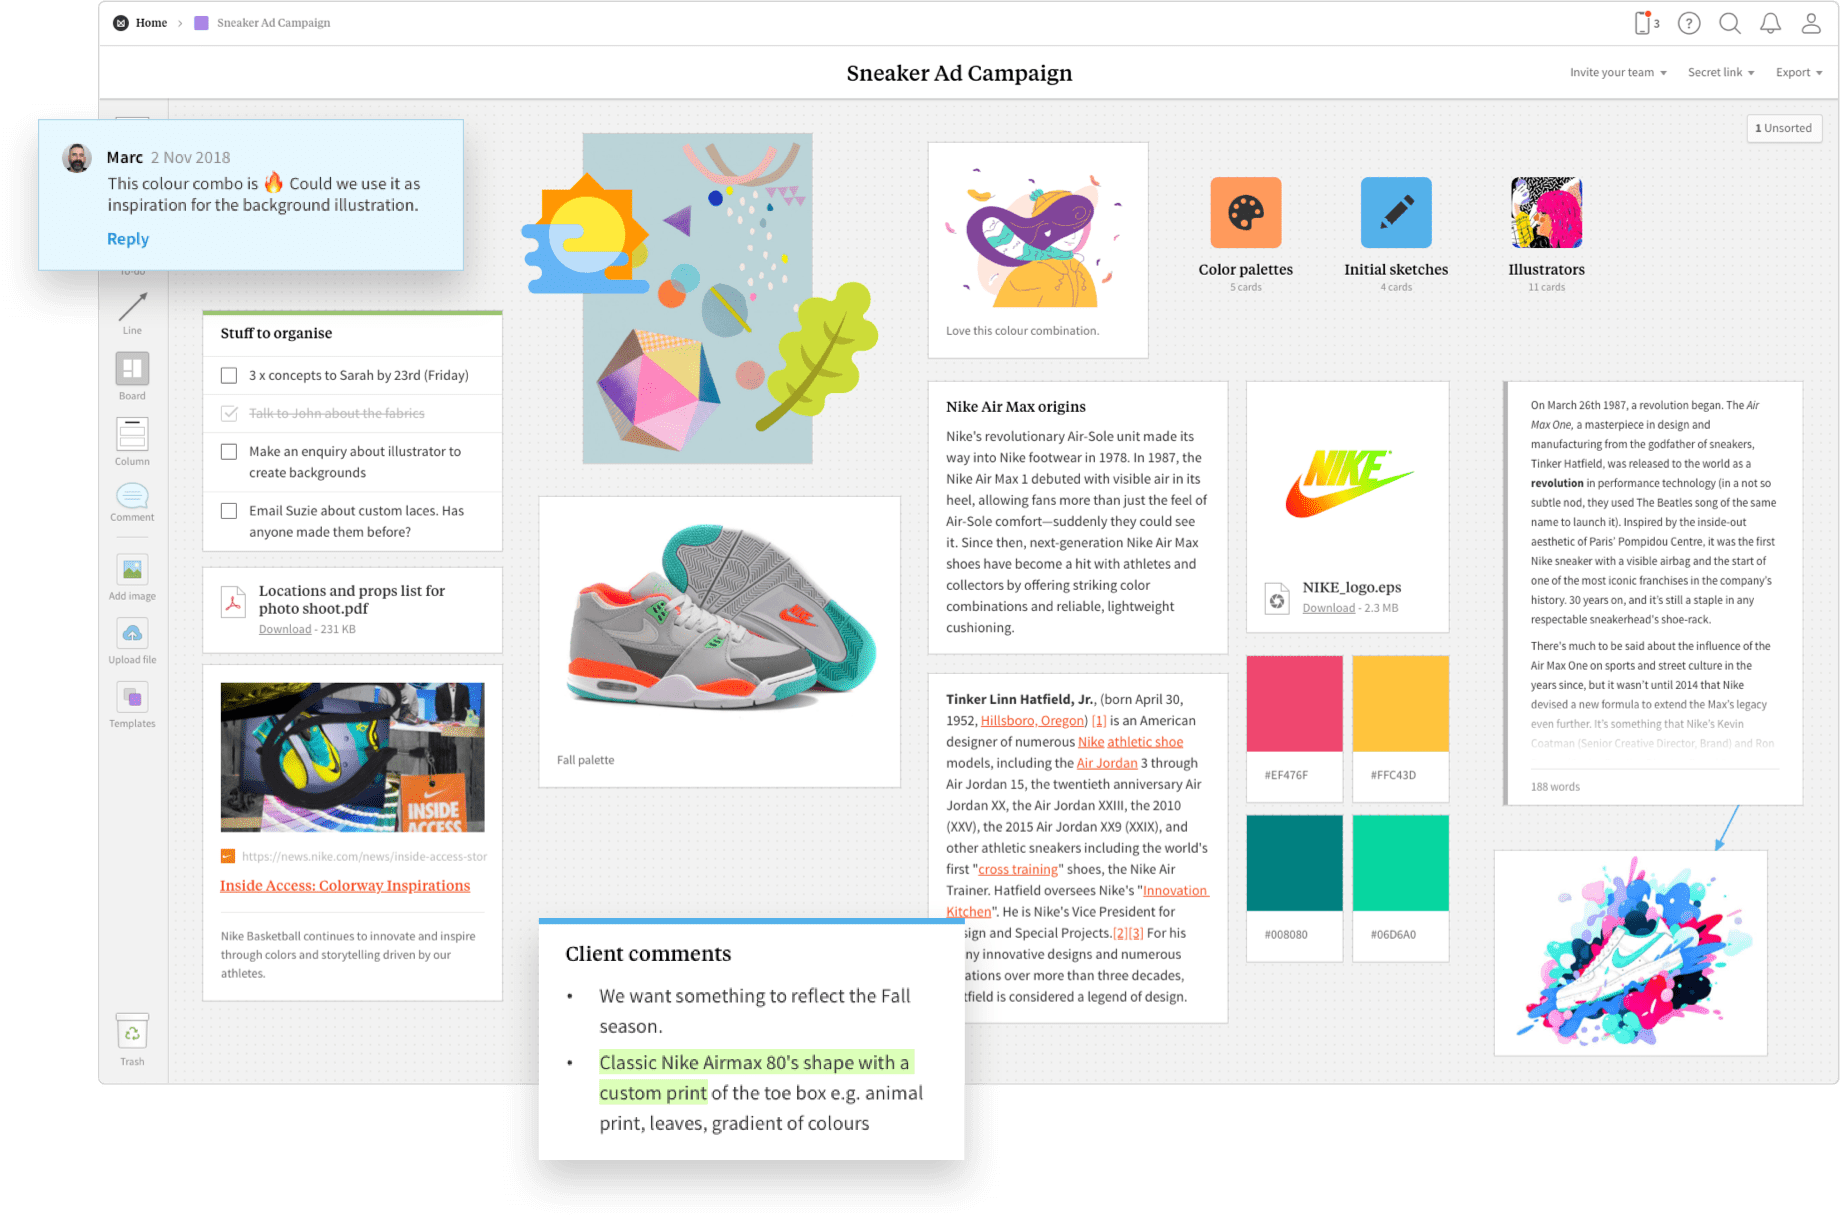This screenshot has height=1218, width=1840.
Task: Open 'Inside Access: Colorway Inspirations' link
Action: [345, 886]
